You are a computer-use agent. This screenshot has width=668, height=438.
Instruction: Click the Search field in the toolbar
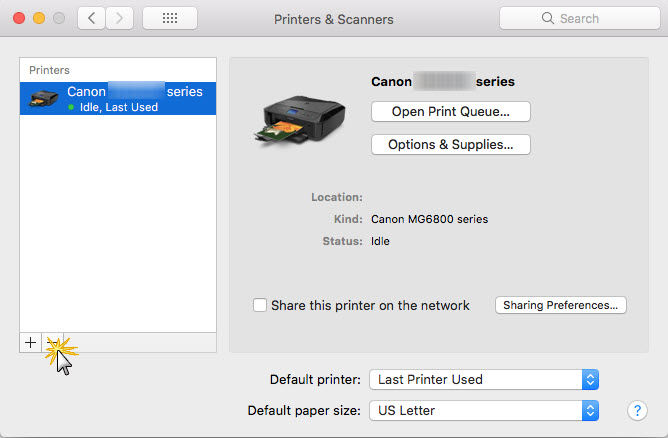(578, 19)
